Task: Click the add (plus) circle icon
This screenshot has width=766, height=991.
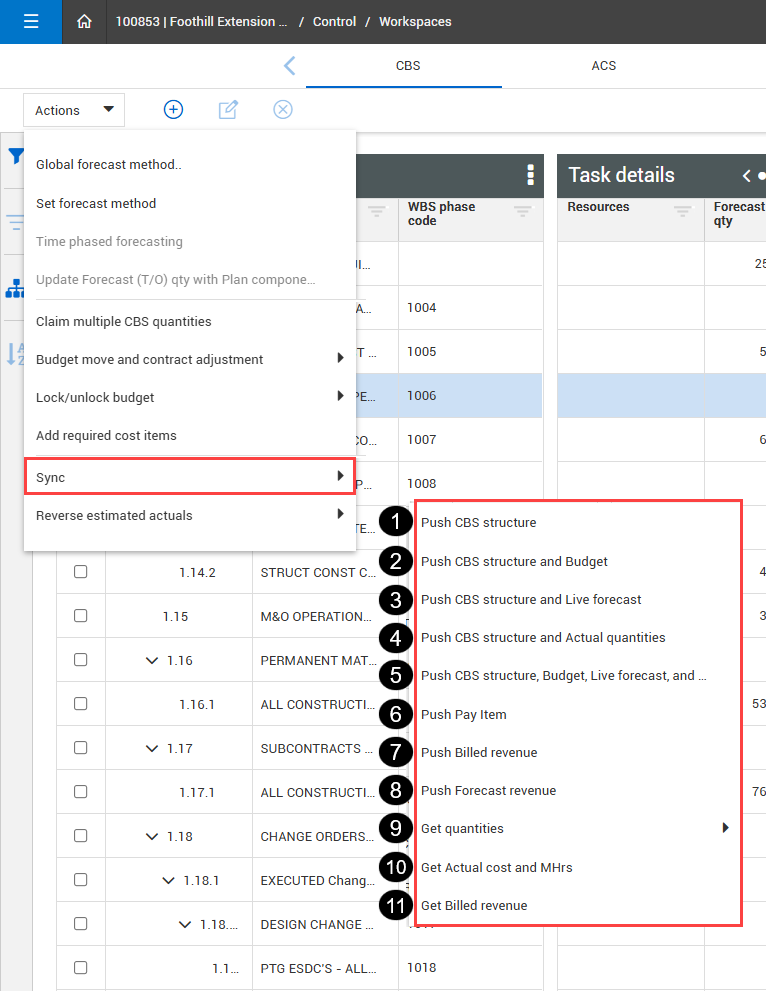Action: tap(173, 110)
